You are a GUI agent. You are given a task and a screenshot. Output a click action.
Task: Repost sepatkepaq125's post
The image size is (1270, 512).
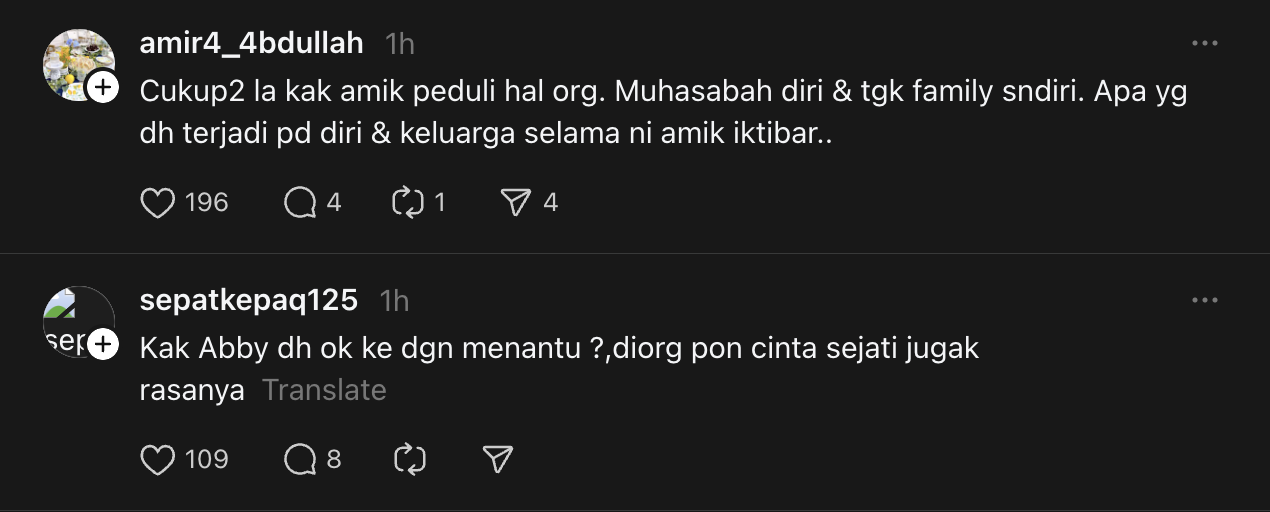409,459
